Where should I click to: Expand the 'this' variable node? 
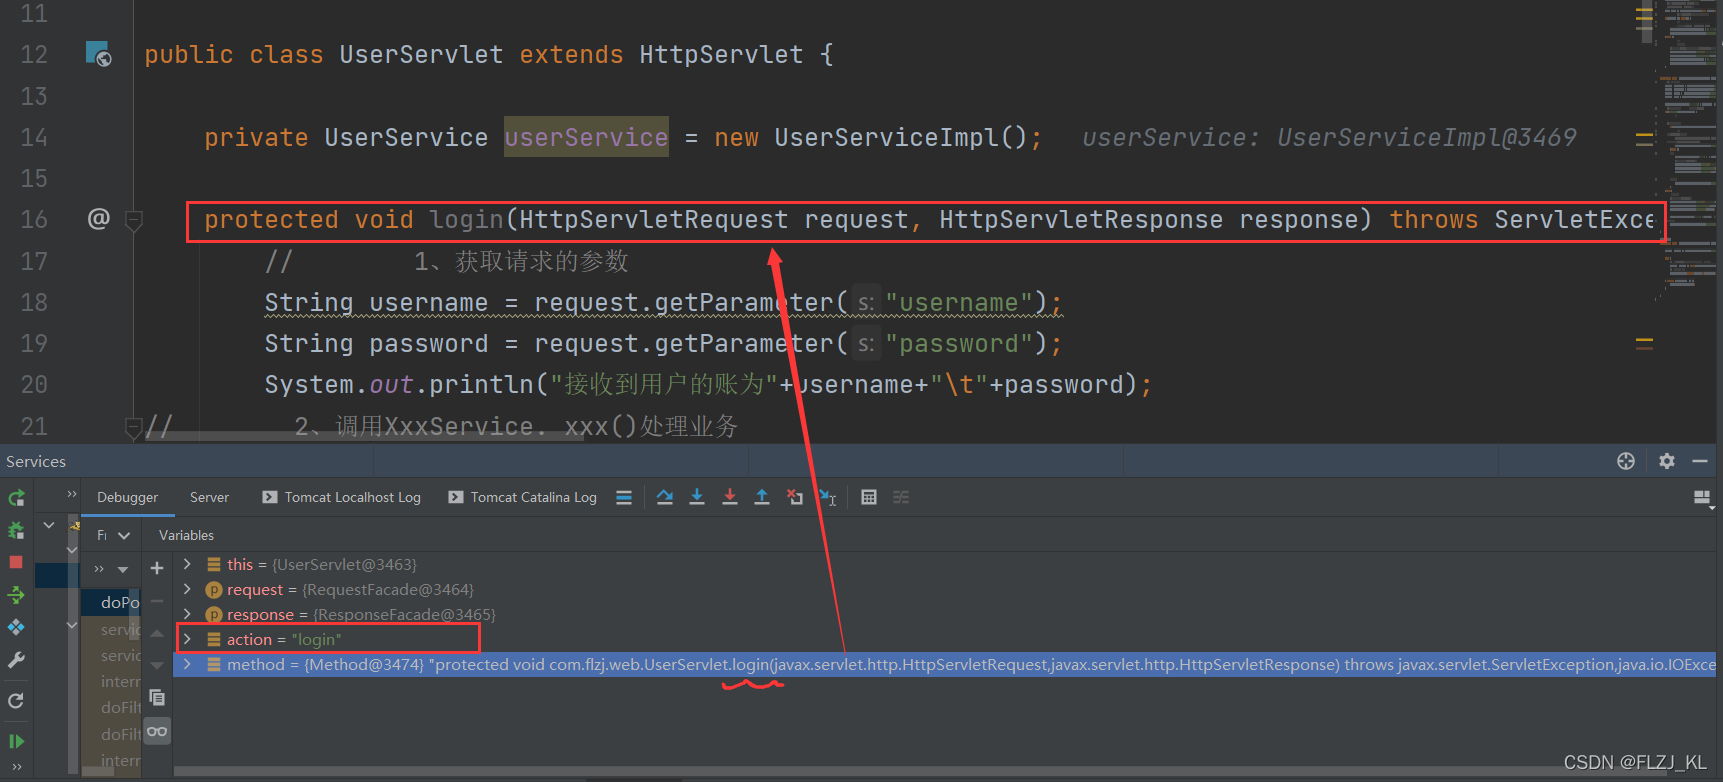187,564
